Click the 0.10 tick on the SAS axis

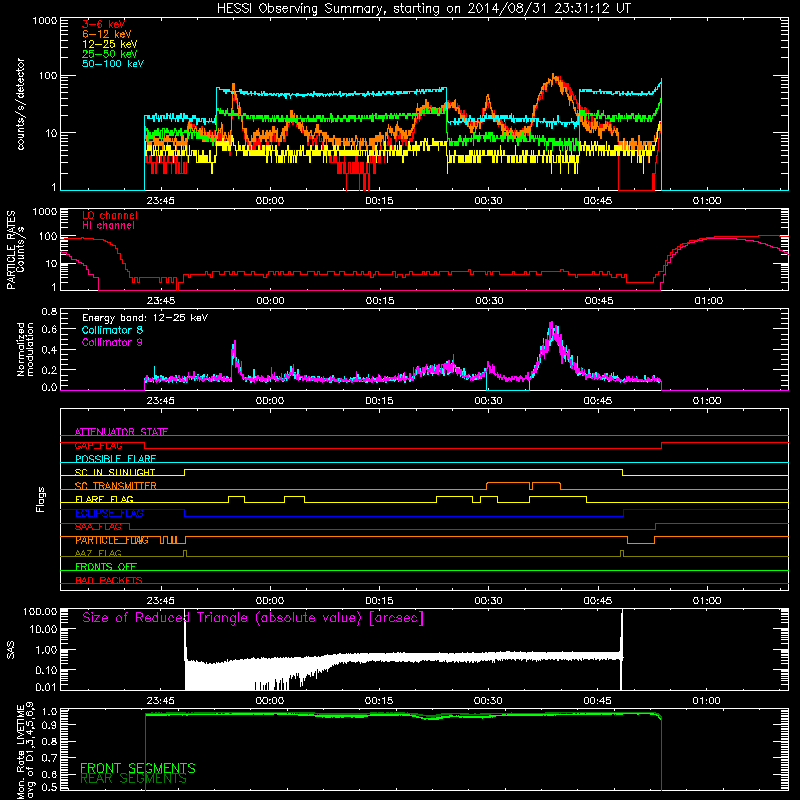[x=45, y=670]
